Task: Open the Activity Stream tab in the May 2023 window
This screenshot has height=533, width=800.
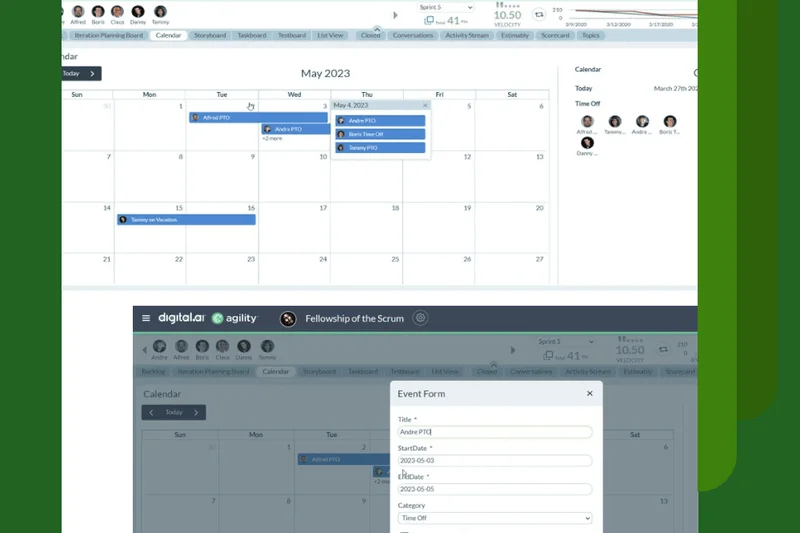Action: pyautogui.click(x=467, y=35)
